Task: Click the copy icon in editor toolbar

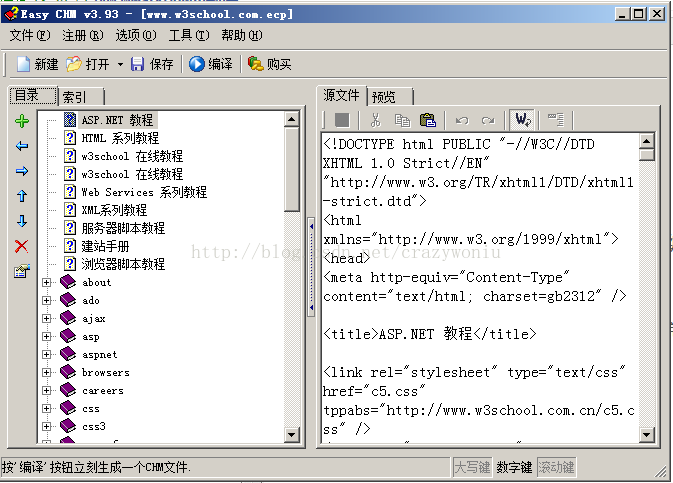Action: pos(402,120)
